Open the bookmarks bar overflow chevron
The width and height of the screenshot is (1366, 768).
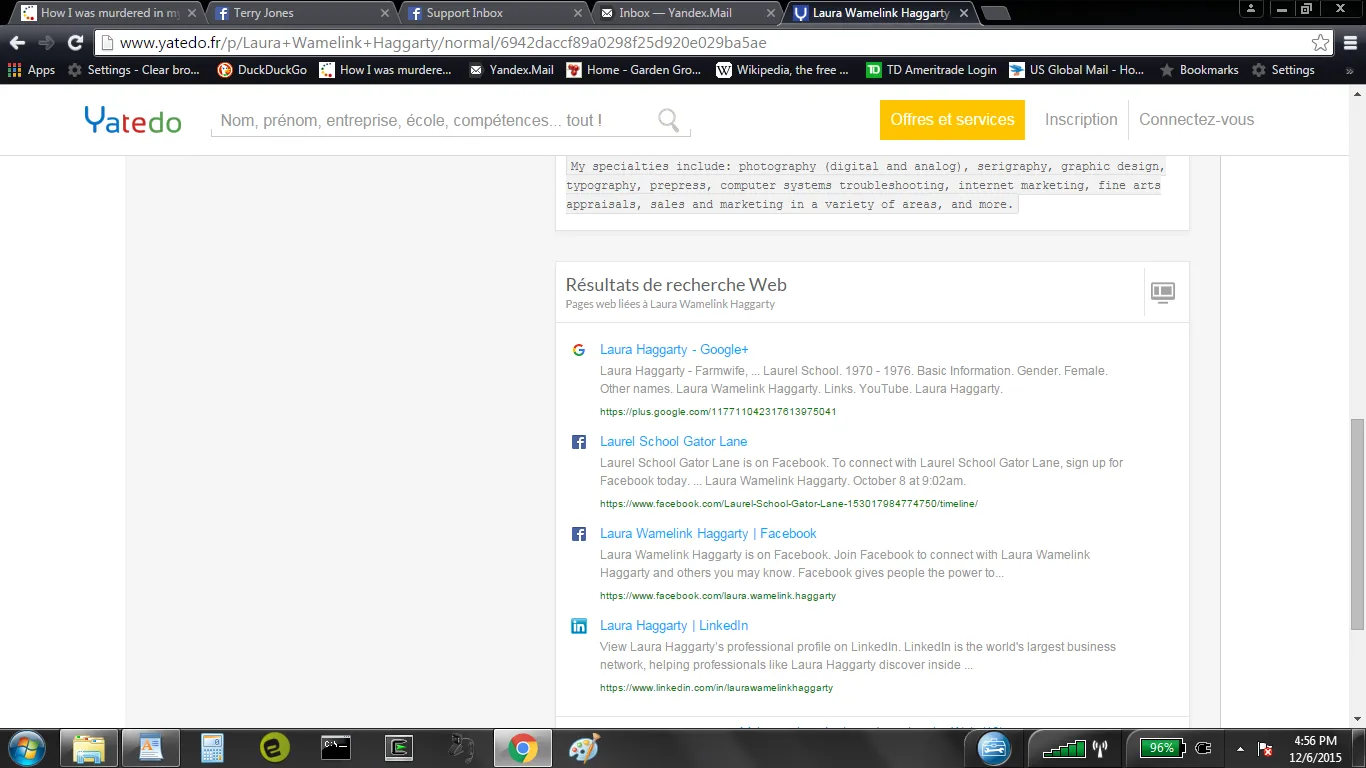pyautogui.click(x=1349, y=70)
